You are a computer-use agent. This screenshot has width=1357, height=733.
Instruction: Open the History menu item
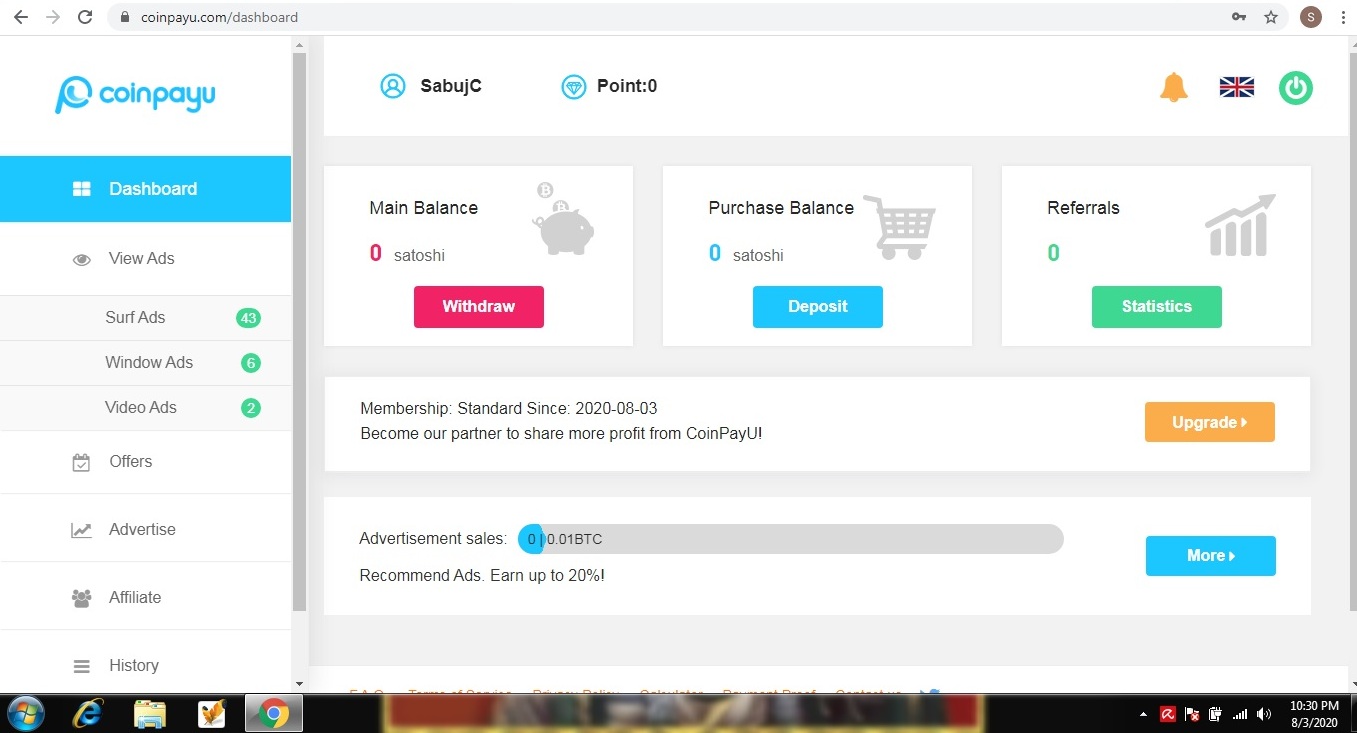point(134,665)
